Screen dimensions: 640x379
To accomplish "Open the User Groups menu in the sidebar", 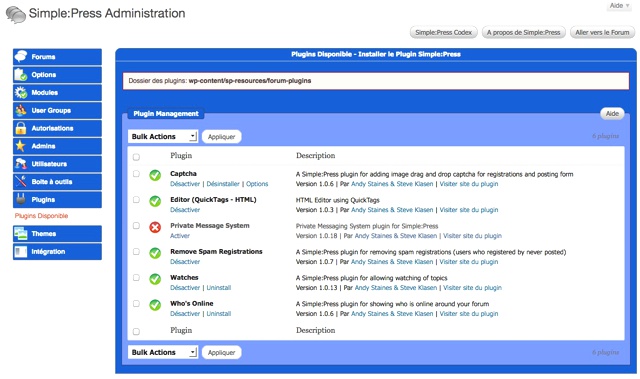I will click(x=57, y=110).
